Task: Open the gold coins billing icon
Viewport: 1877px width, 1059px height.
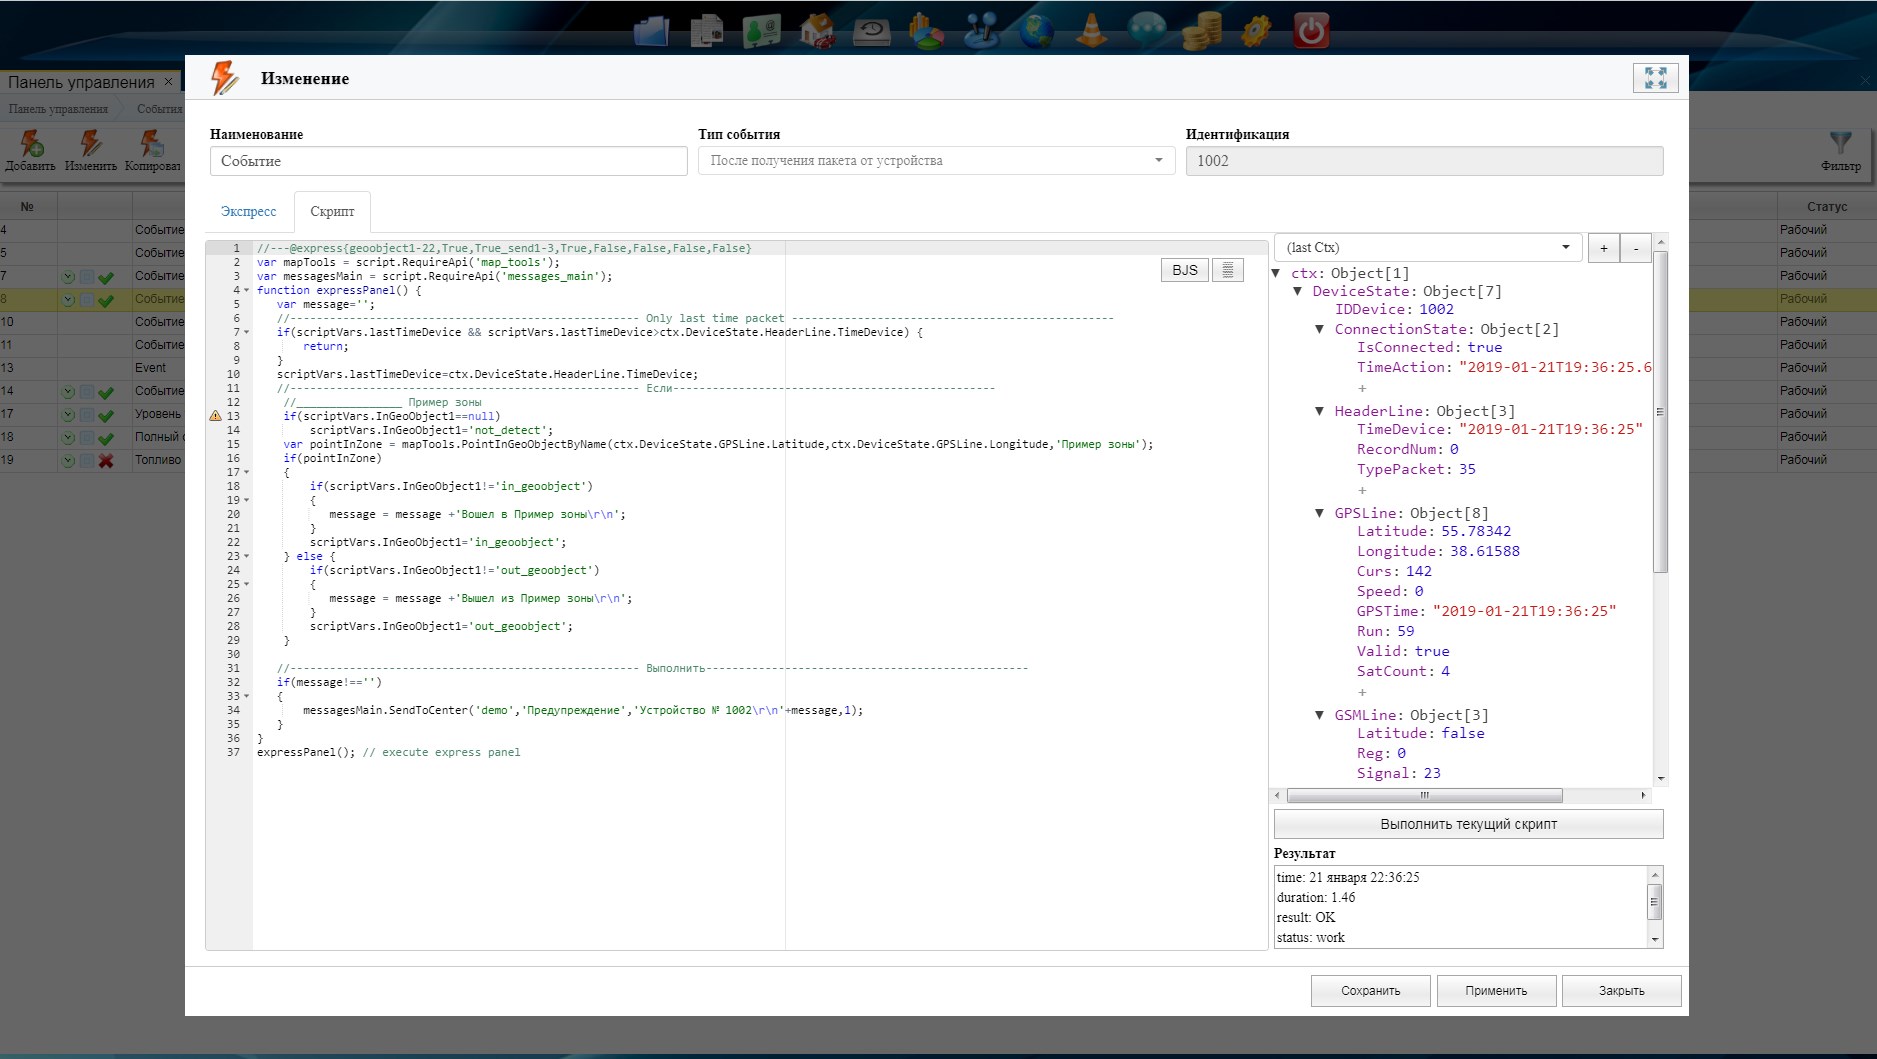Action: point(1202,30)
